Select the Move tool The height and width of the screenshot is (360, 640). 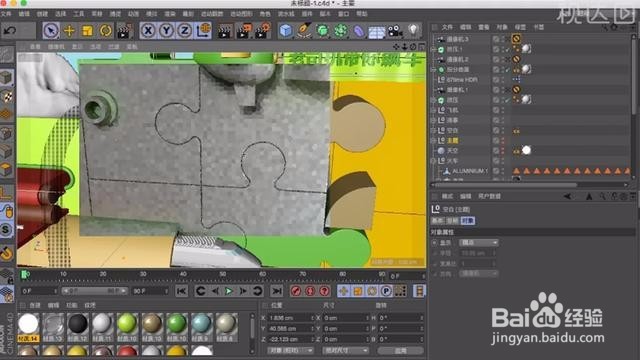(69, 31)
